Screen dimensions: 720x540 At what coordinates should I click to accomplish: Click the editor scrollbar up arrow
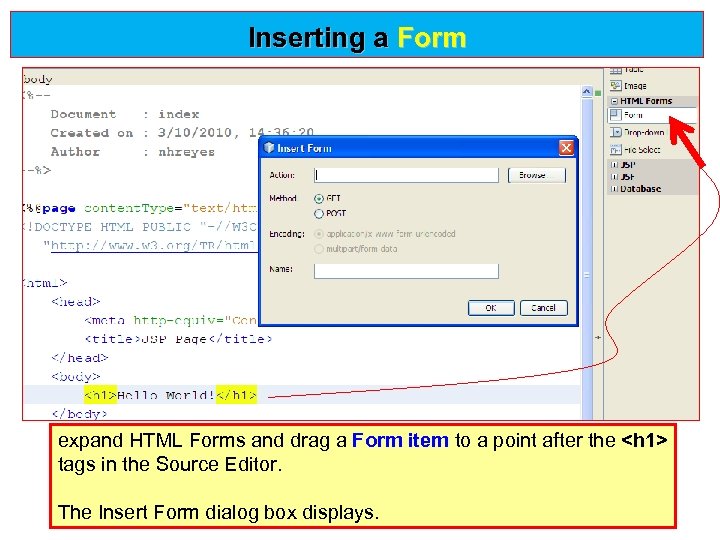587,92
